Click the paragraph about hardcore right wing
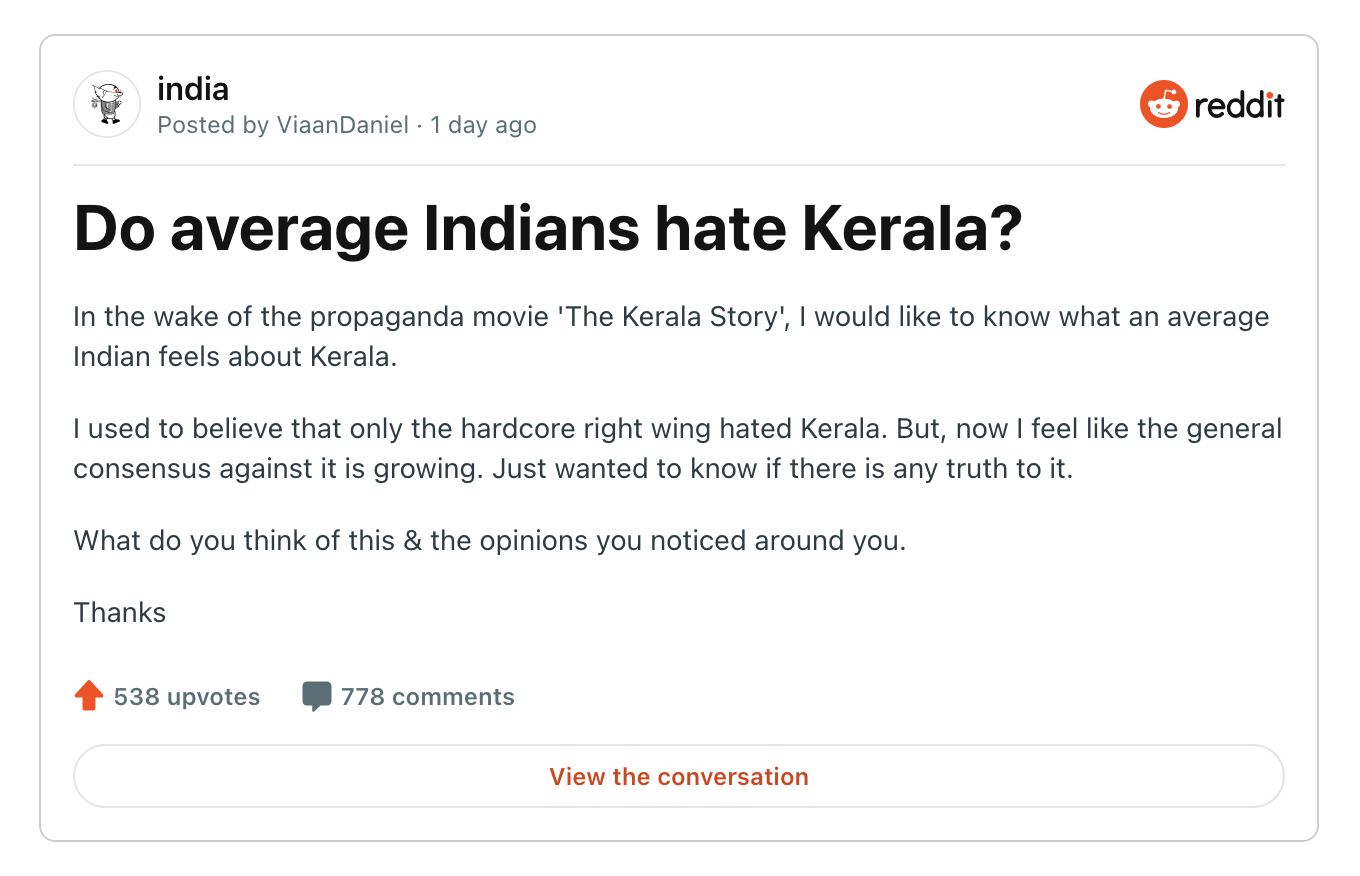Image resolution: width=1360 pixels, height=876 pixels. pos(677,449)
